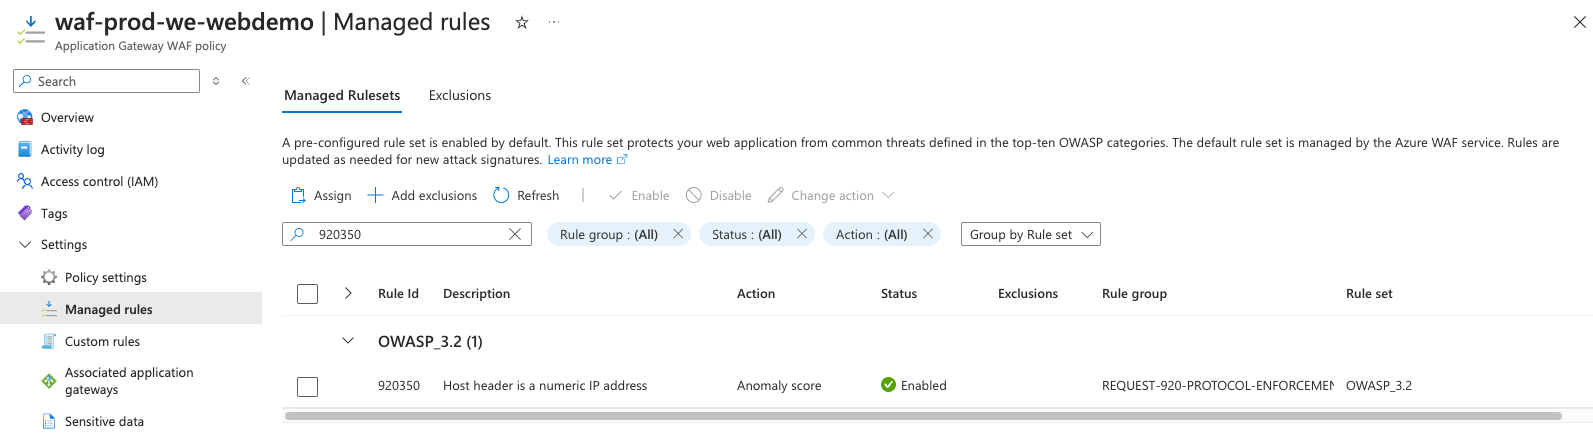This screenshot has width=1593, height=442.
Task: Collapse the Settings section
Action: click(25, 245)
